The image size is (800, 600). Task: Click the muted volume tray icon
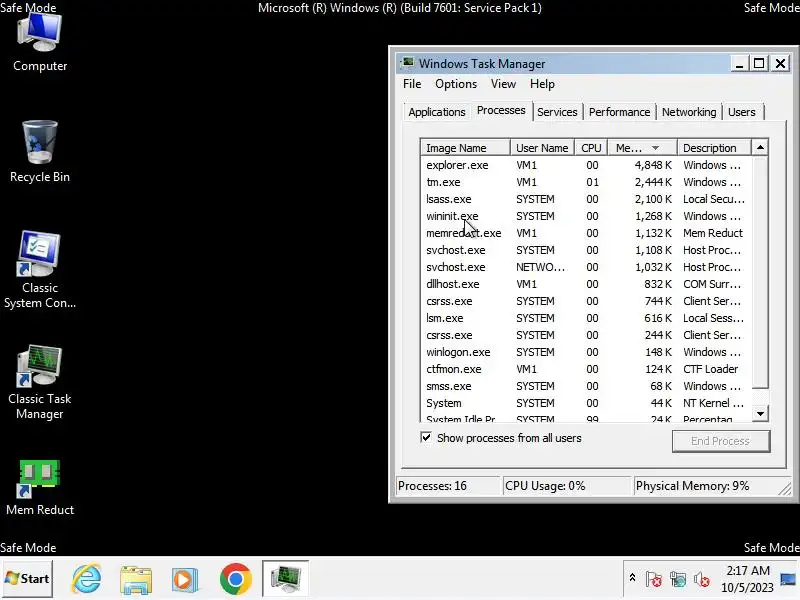coord(702,580)
